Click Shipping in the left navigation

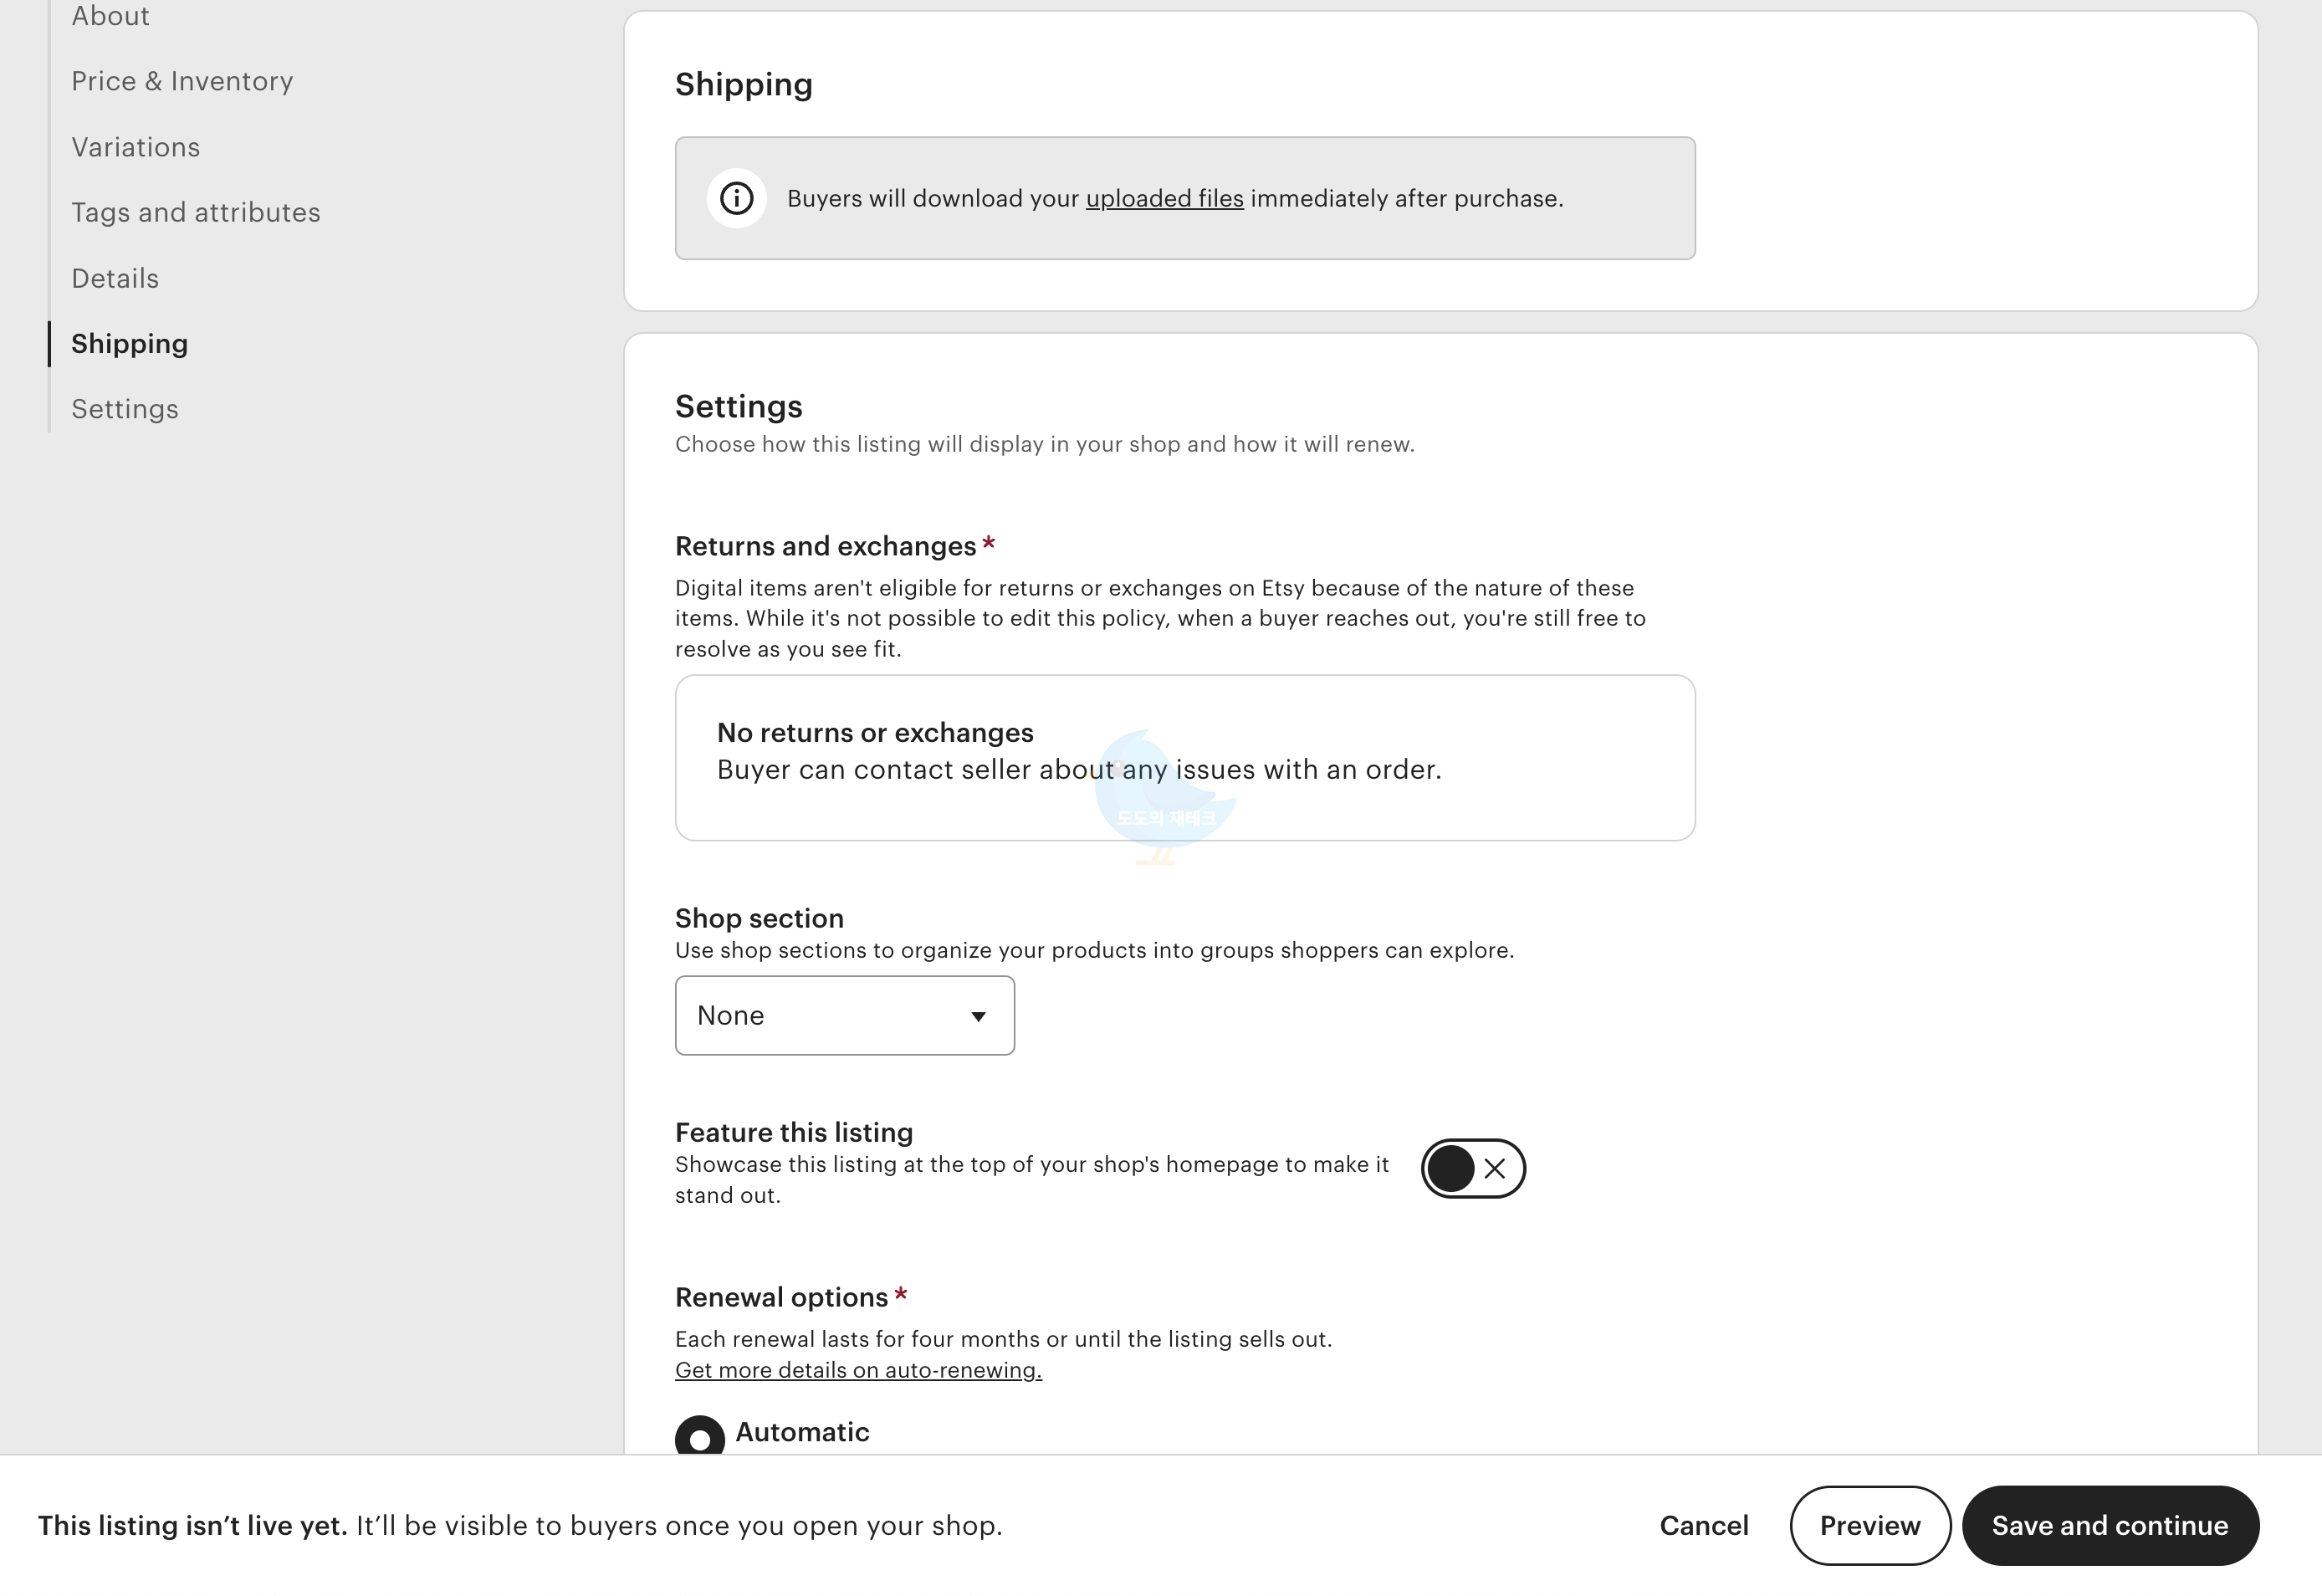130,343
